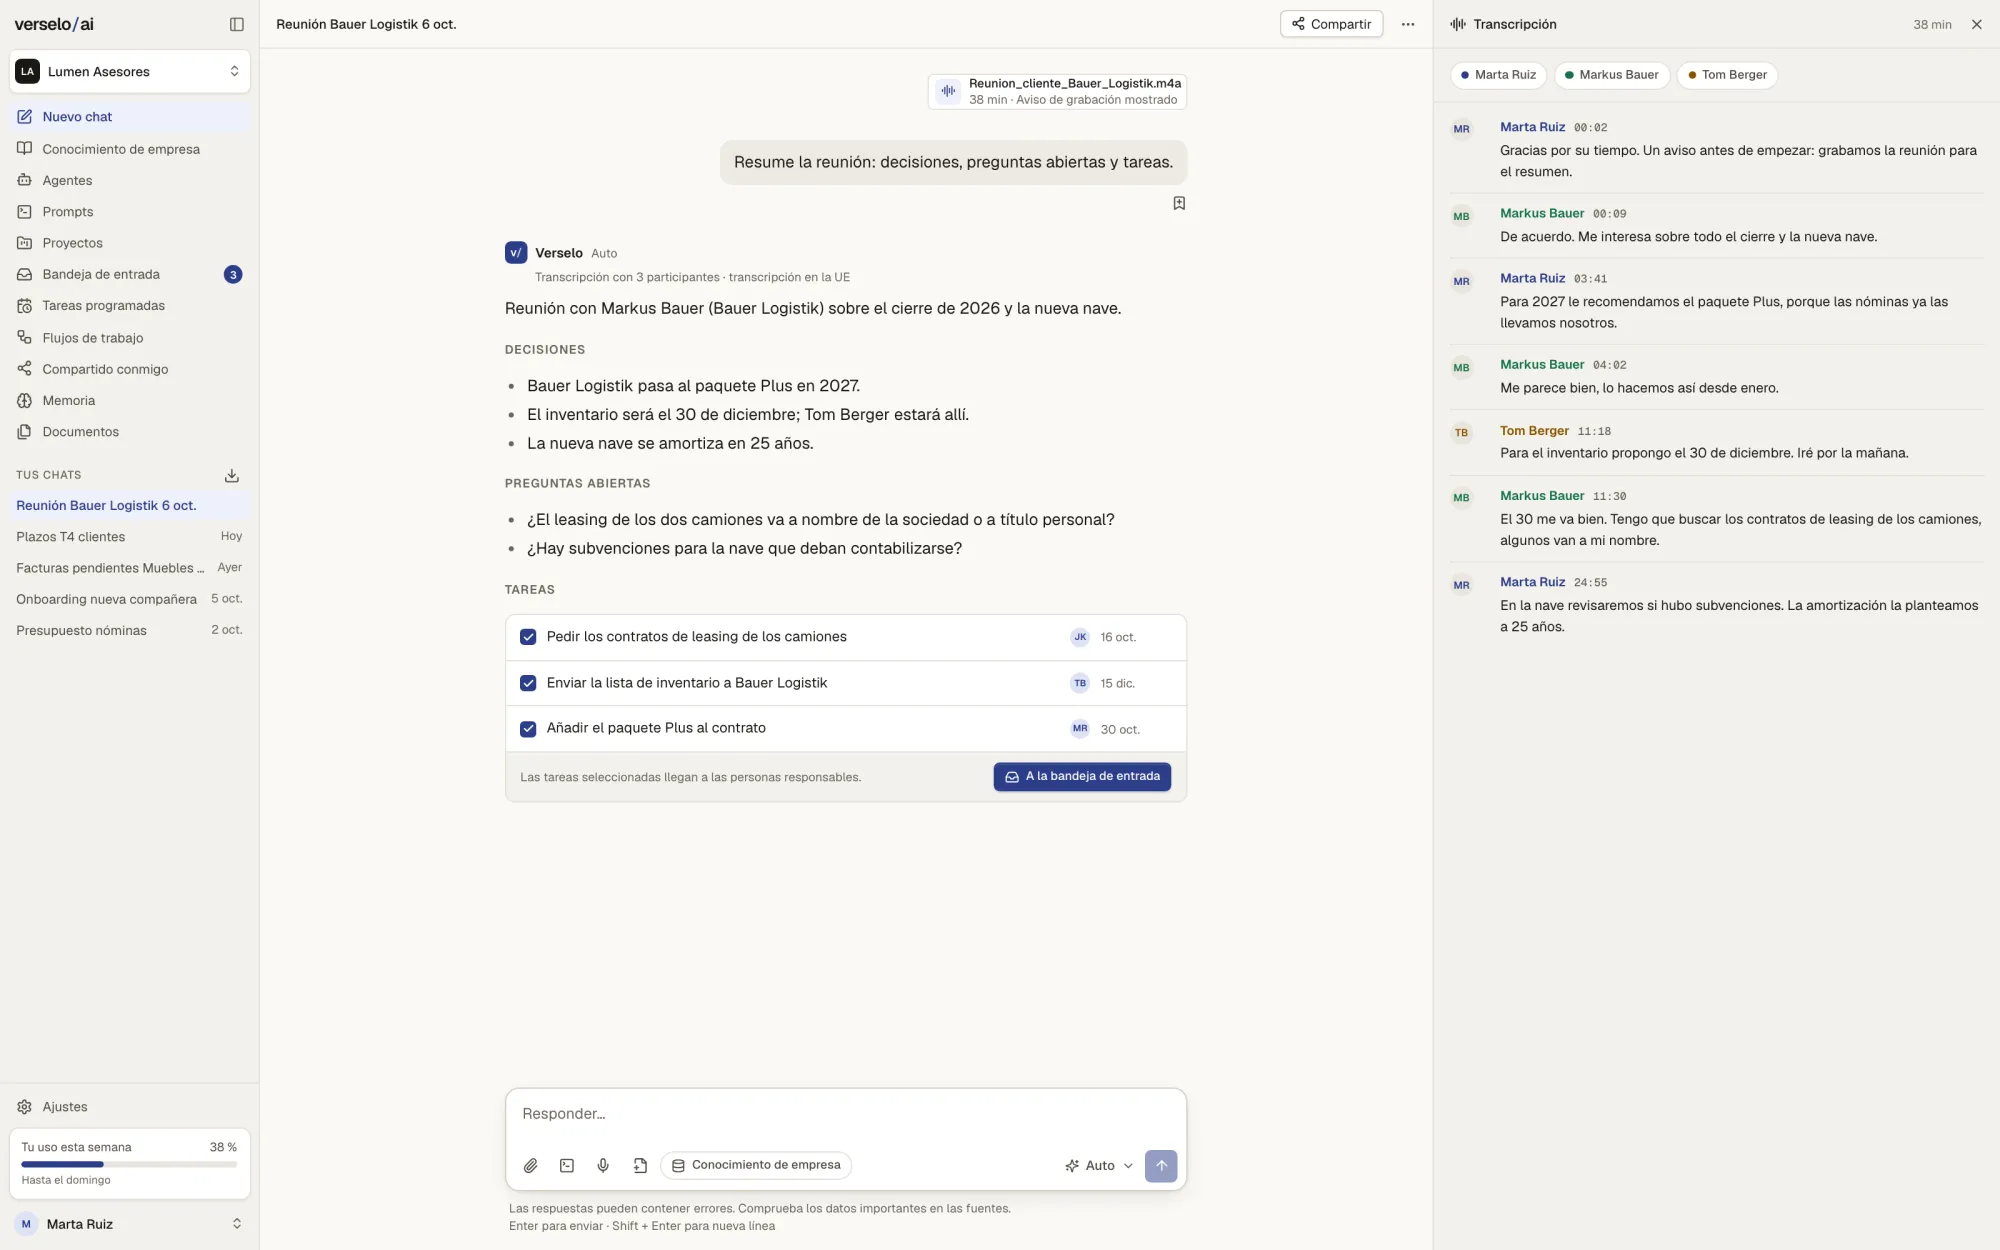This screenshot has height=1250, width=2000.
Task: Close the Transcripción panel
Action: (1977, 24)
